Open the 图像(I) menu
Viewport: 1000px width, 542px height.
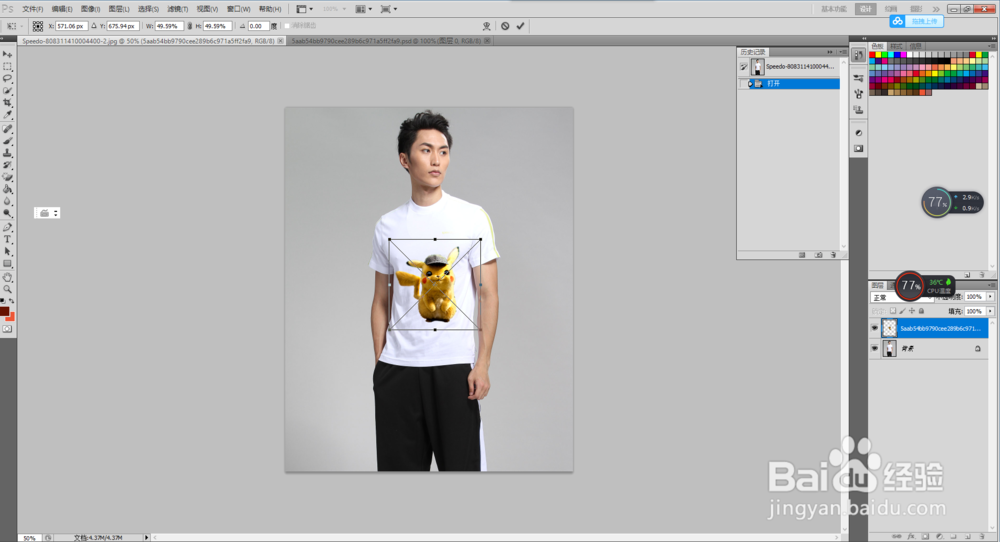point(91,9)
